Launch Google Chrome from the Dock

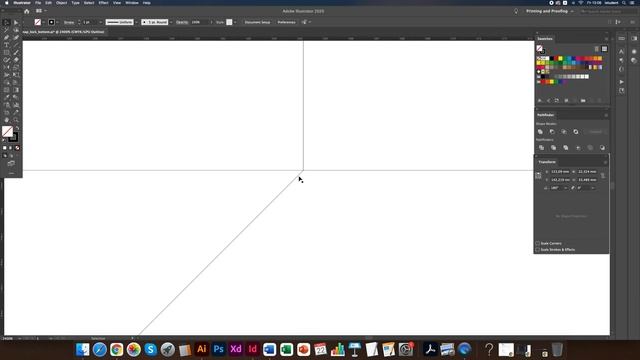tap(116, 349)
